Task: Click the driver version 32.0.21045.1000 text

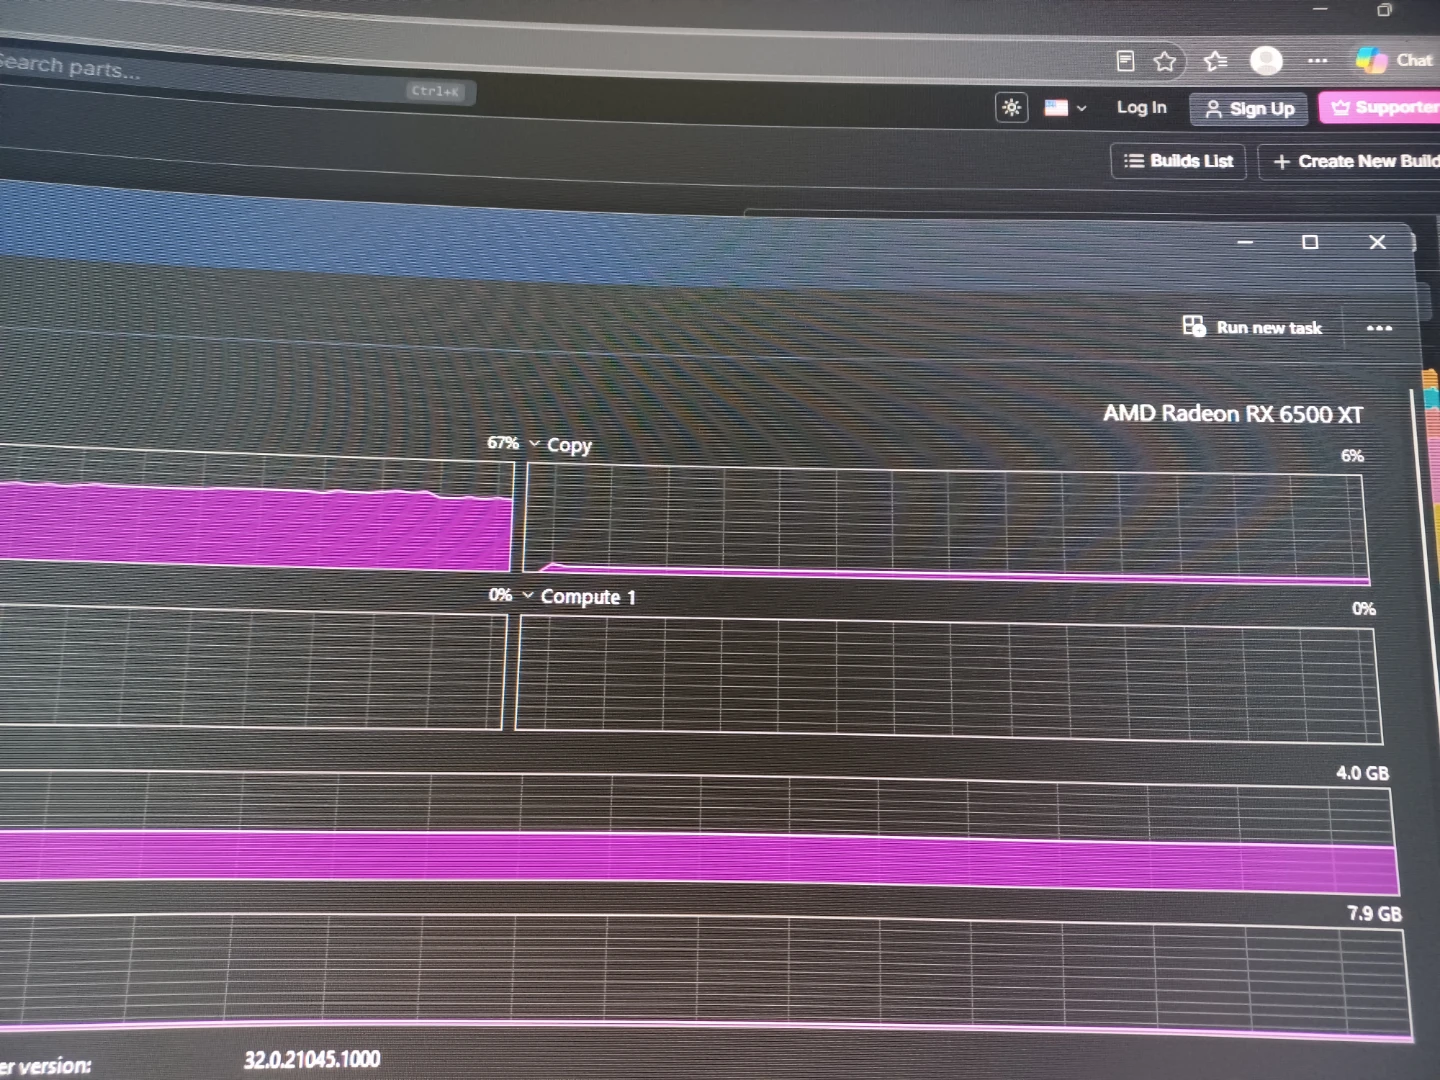Action: pos(312,1059)
